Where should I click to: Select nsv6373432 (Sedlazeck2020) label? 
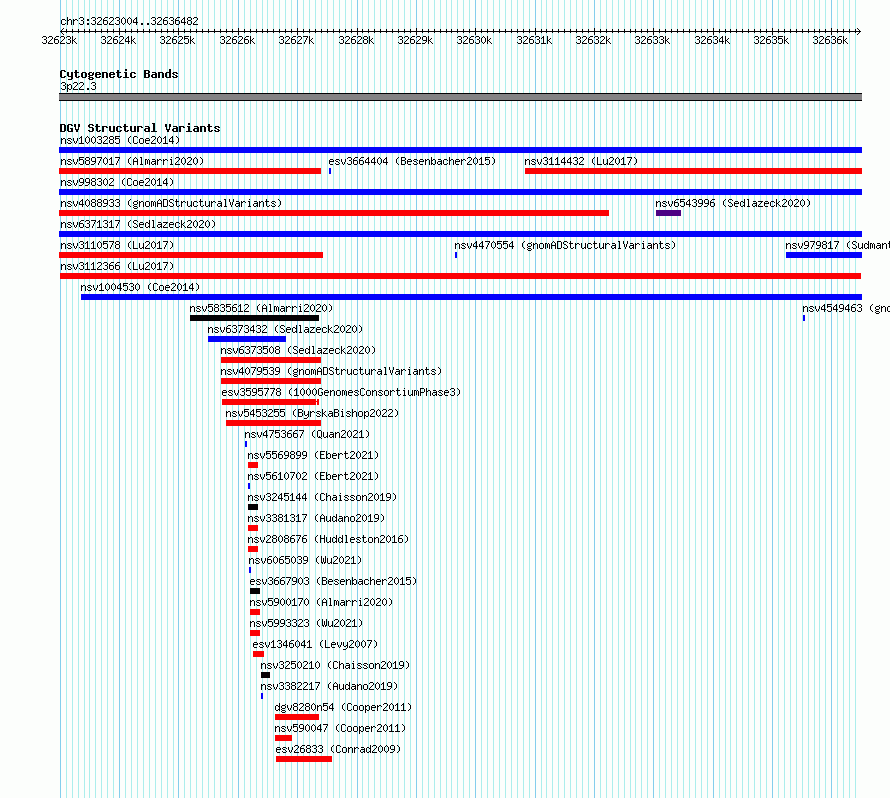click(x=285, y=329)
